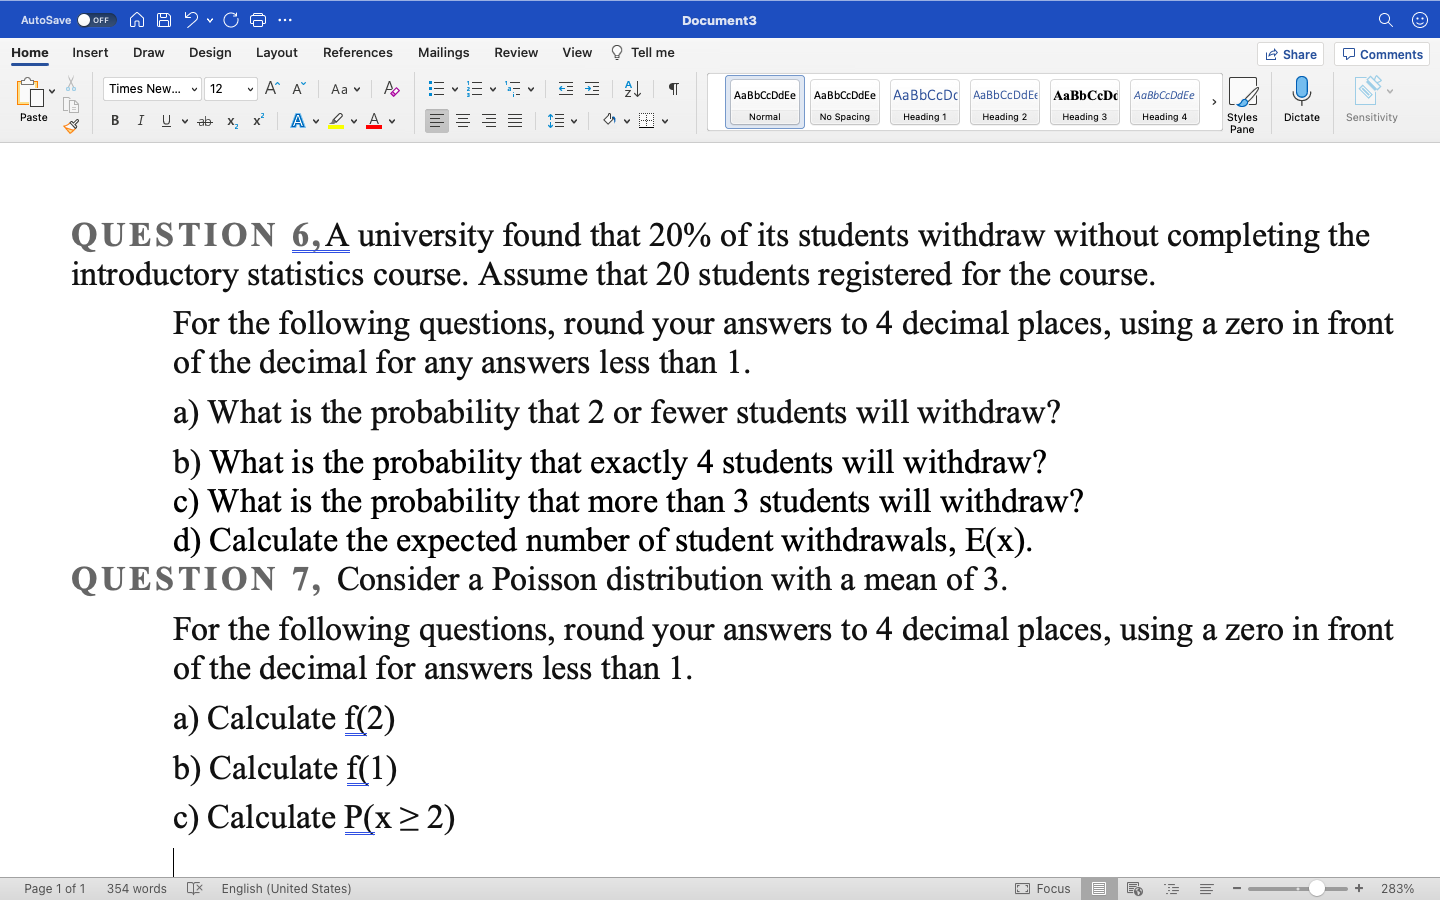Click the Undo arrow icon
1440x900 pixels.
(191, 20)
